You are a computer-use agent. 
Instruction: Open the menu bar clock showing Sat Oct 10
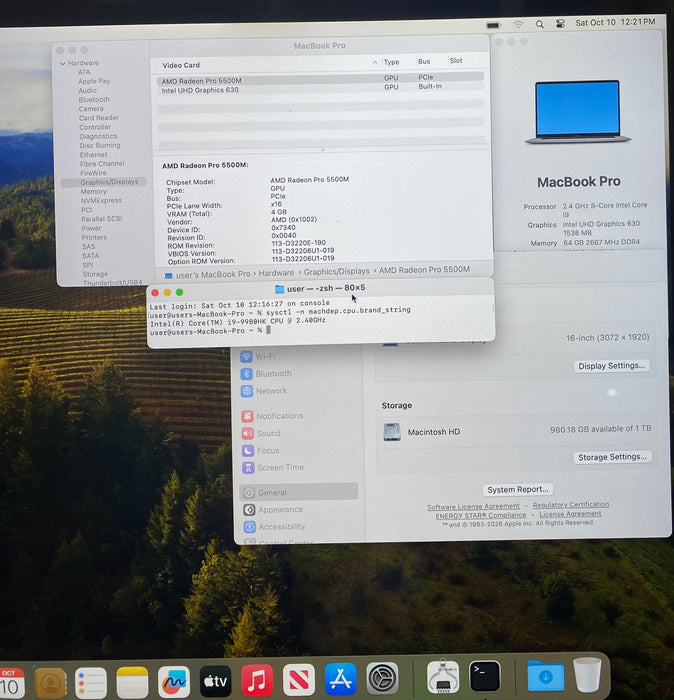tap(615, 22)
